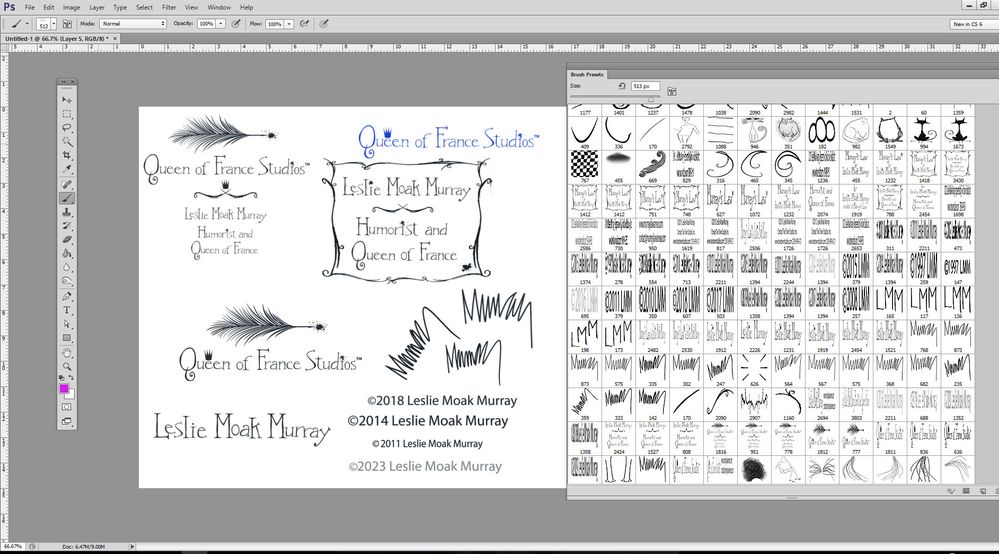Image resolution: width=999 pixels, height=554 pixels.
Task: Open the Image menu
Action: pos(71,7)
